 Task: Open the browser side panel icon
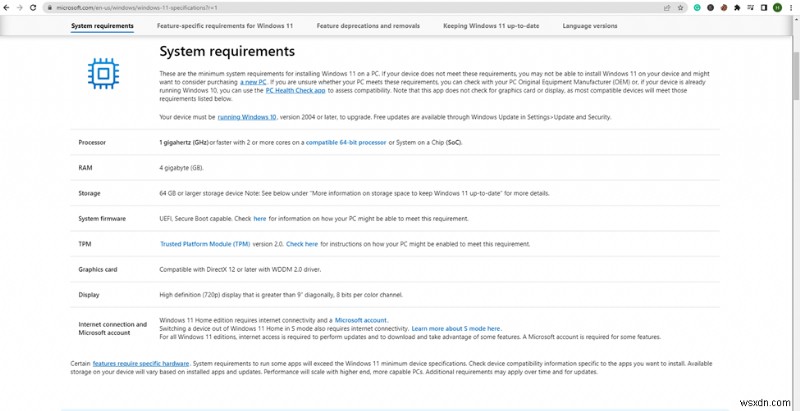(x=762, y=7)
